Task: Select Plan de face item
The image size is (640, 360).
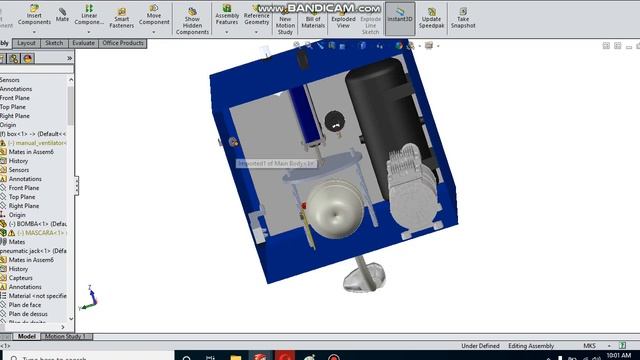Action: [x=24, y=305]
